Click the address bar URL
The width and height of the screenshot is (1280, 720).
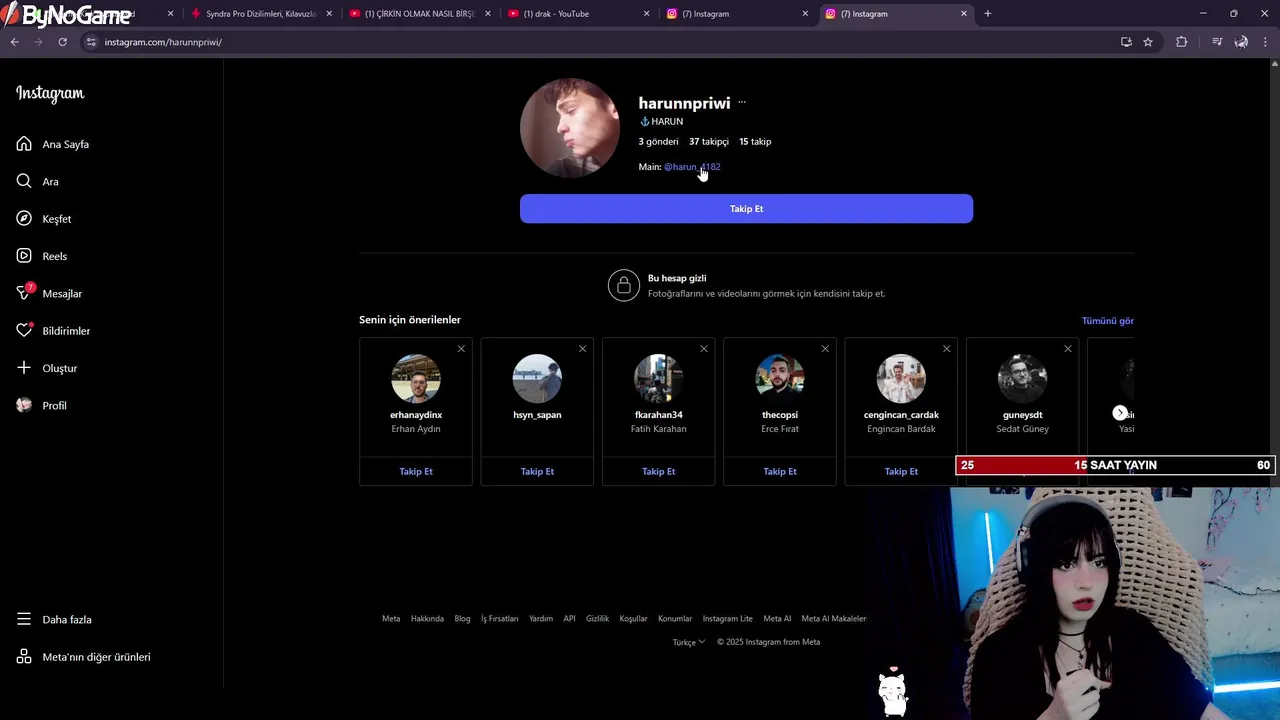click(163, 42)
